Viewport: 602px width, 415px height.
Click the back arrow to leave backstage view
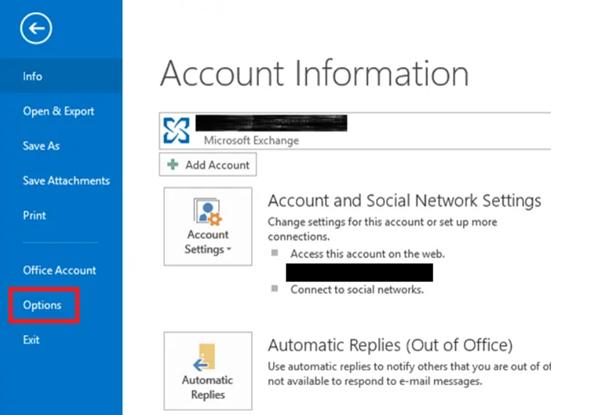(41, 30)
